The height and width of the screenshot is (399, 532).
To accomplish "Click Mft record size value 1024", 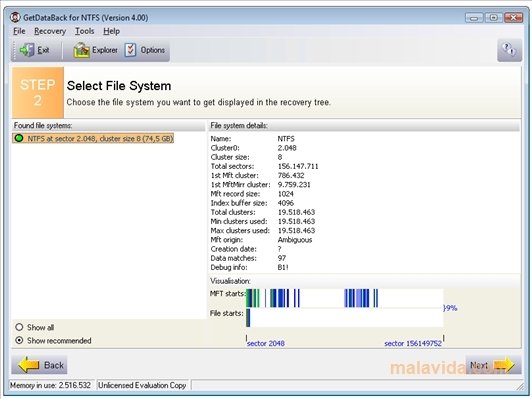I will click(x=285, y=194).
